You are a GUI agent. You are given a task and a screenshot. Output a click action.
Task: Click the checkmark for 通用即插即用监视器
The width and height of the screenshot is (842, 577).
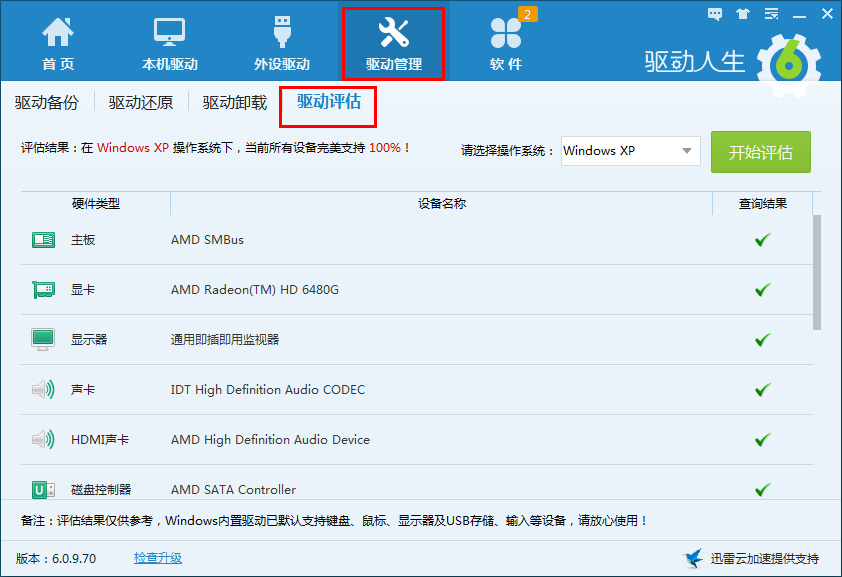pyautogui.click(x=763, y=340)
